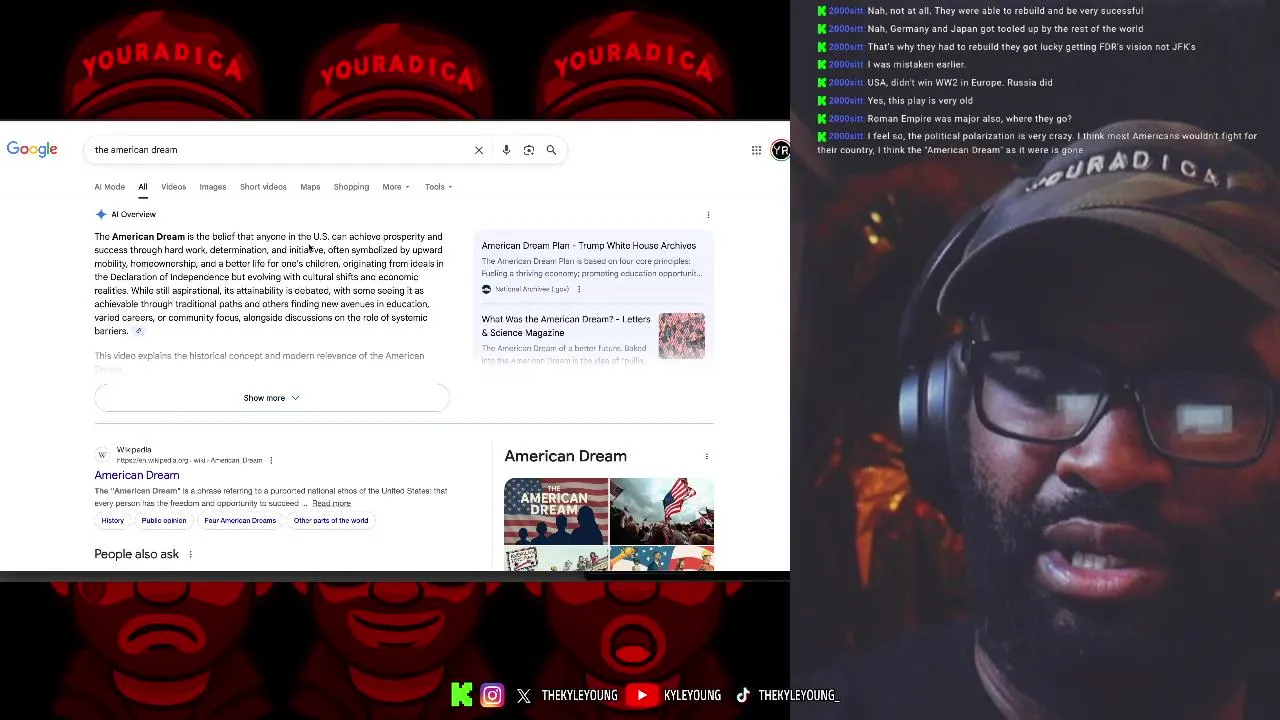Click chat message about Roman Empire

(968, 119)
